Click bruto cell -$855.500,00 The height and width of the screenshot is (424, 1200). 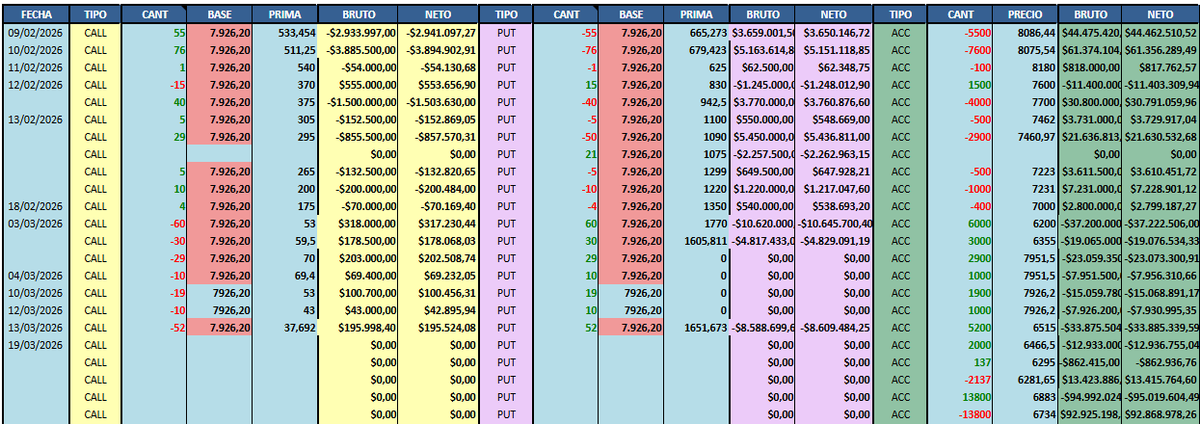pyautogui.click(x=357, y=137)
